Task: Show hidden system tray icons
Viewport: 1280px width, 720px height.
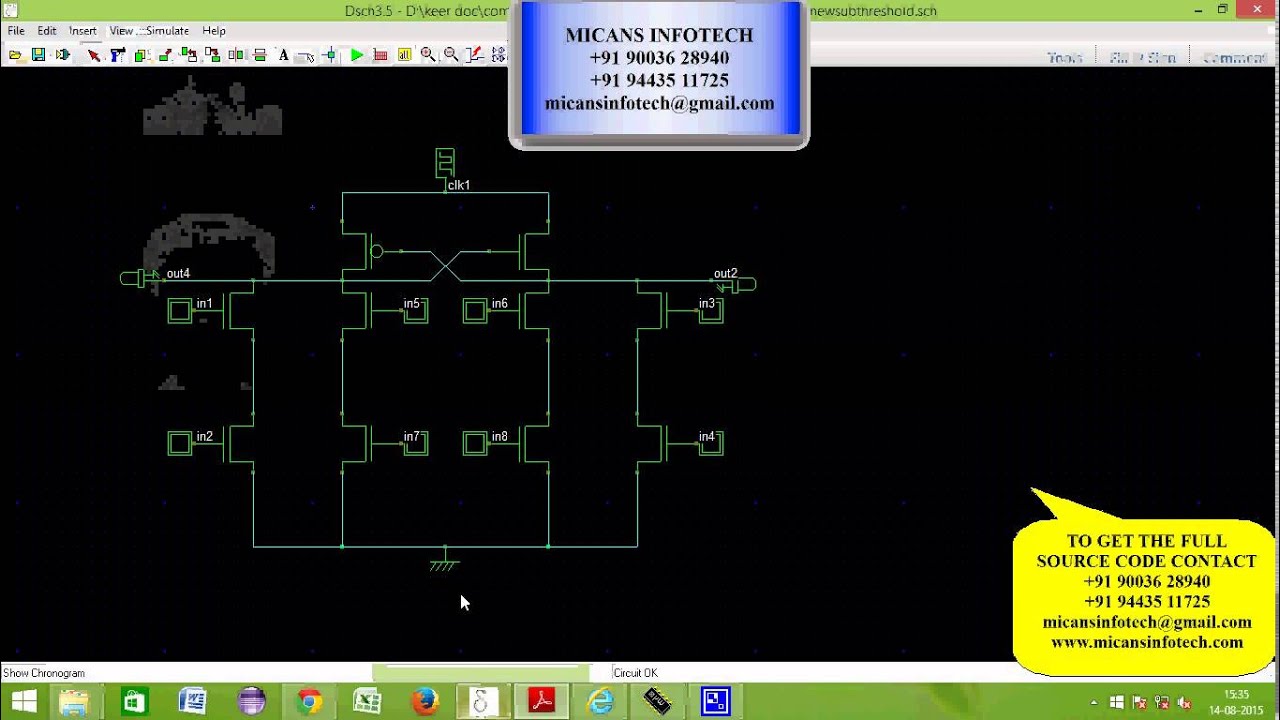Action: [x=1093, y=703]
